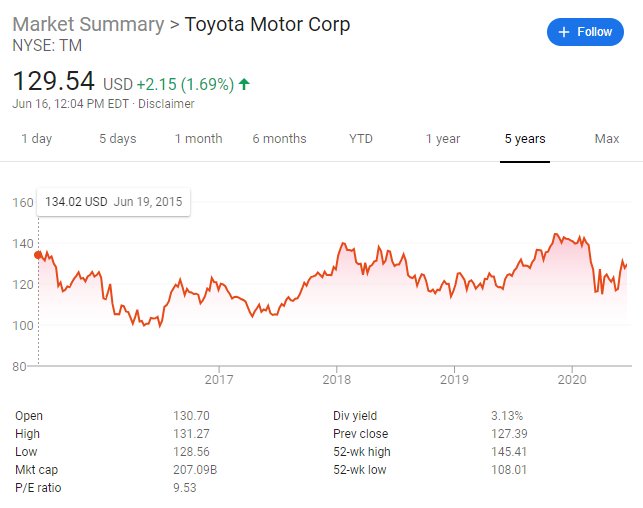643x508 pixels.
Task: Open the Disclaimer link
Action: pyautogui.click(x=166, y=104)
